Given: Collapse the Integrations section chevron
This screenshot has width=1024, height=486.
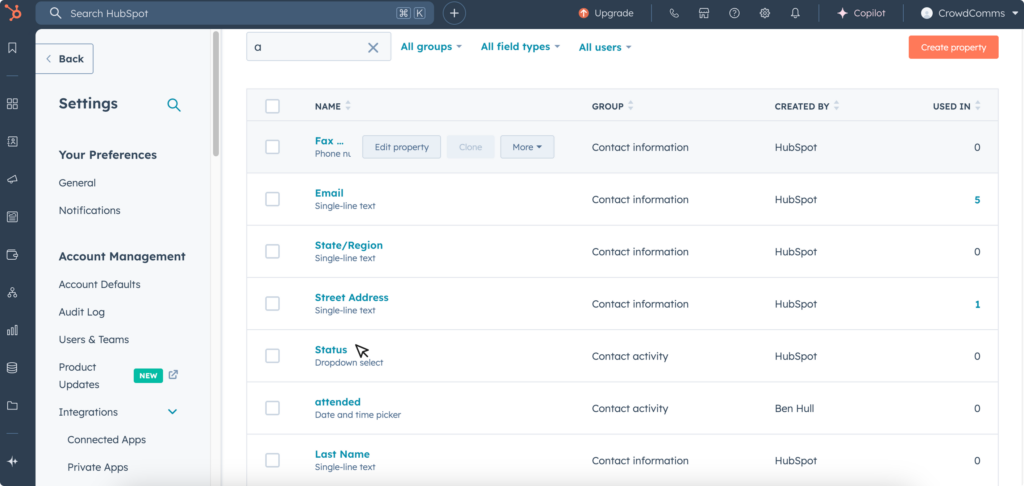Looking at the screenshot, I should tap(172, 412).
